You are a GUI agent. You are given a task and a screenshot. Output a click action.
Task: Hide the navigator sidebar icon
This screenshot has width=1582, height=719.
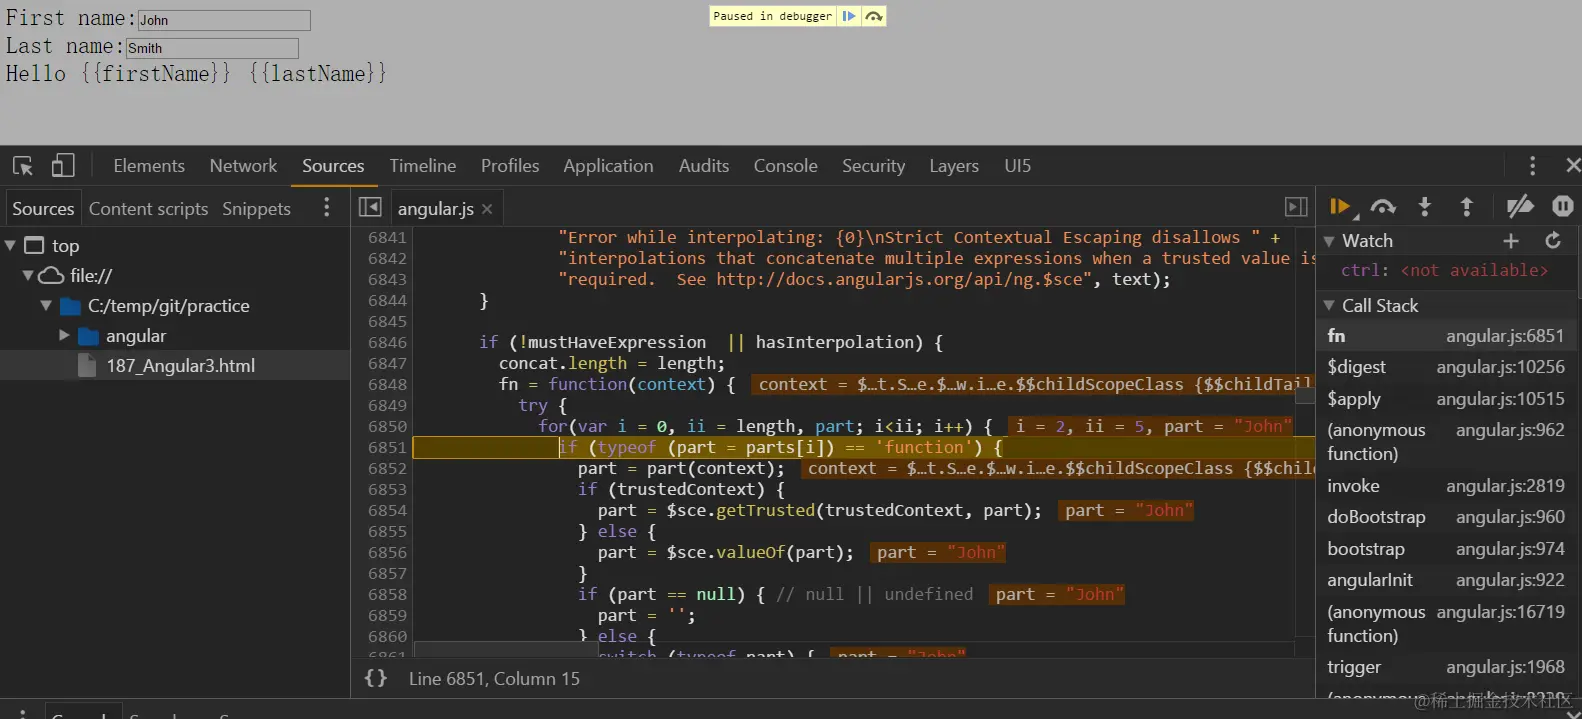pos(370,207)
